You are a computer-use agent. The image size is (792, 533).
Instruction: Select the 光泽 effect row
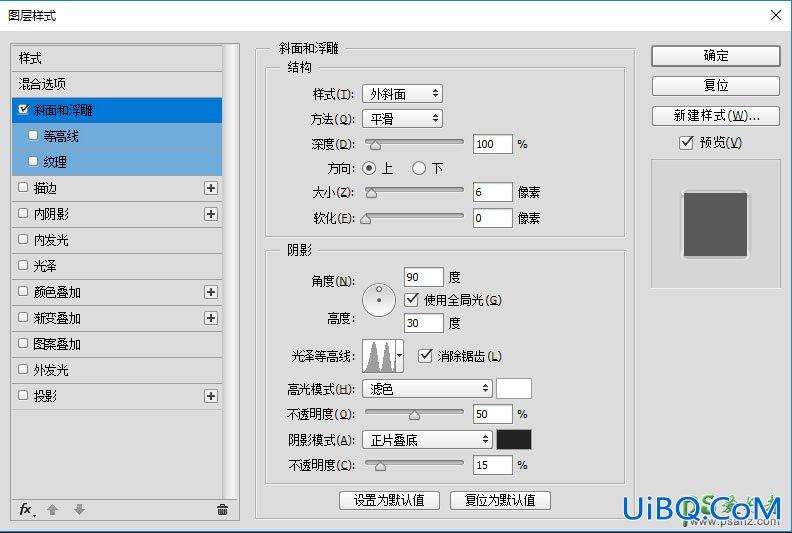117,266
